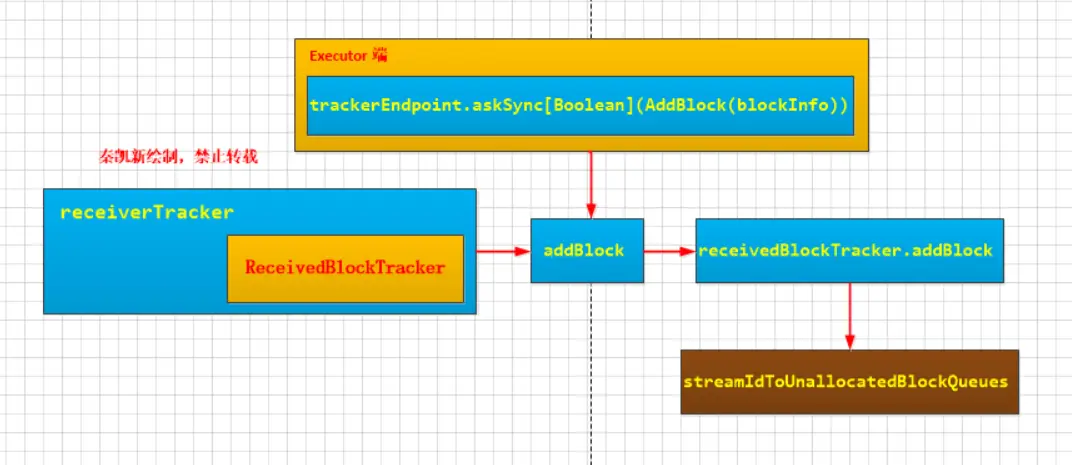The width and height of the screenshot is (1072, 465).
Task: Select the addBlock blue box
Action: (587, 250)
